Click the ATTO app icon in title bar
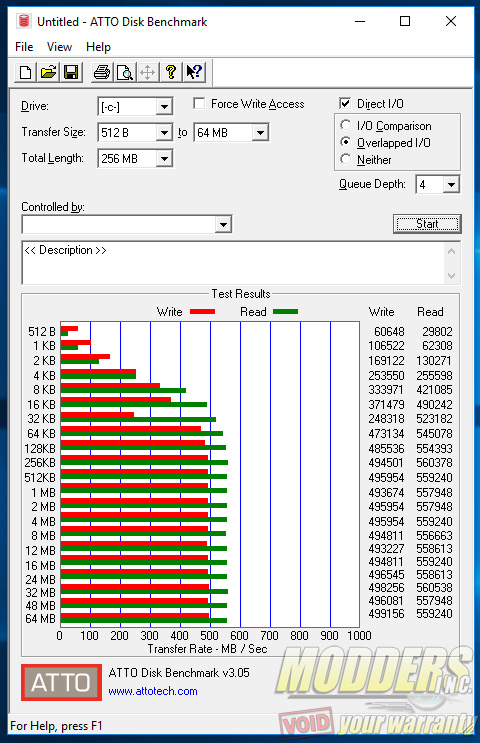 (x=23, y=21)
